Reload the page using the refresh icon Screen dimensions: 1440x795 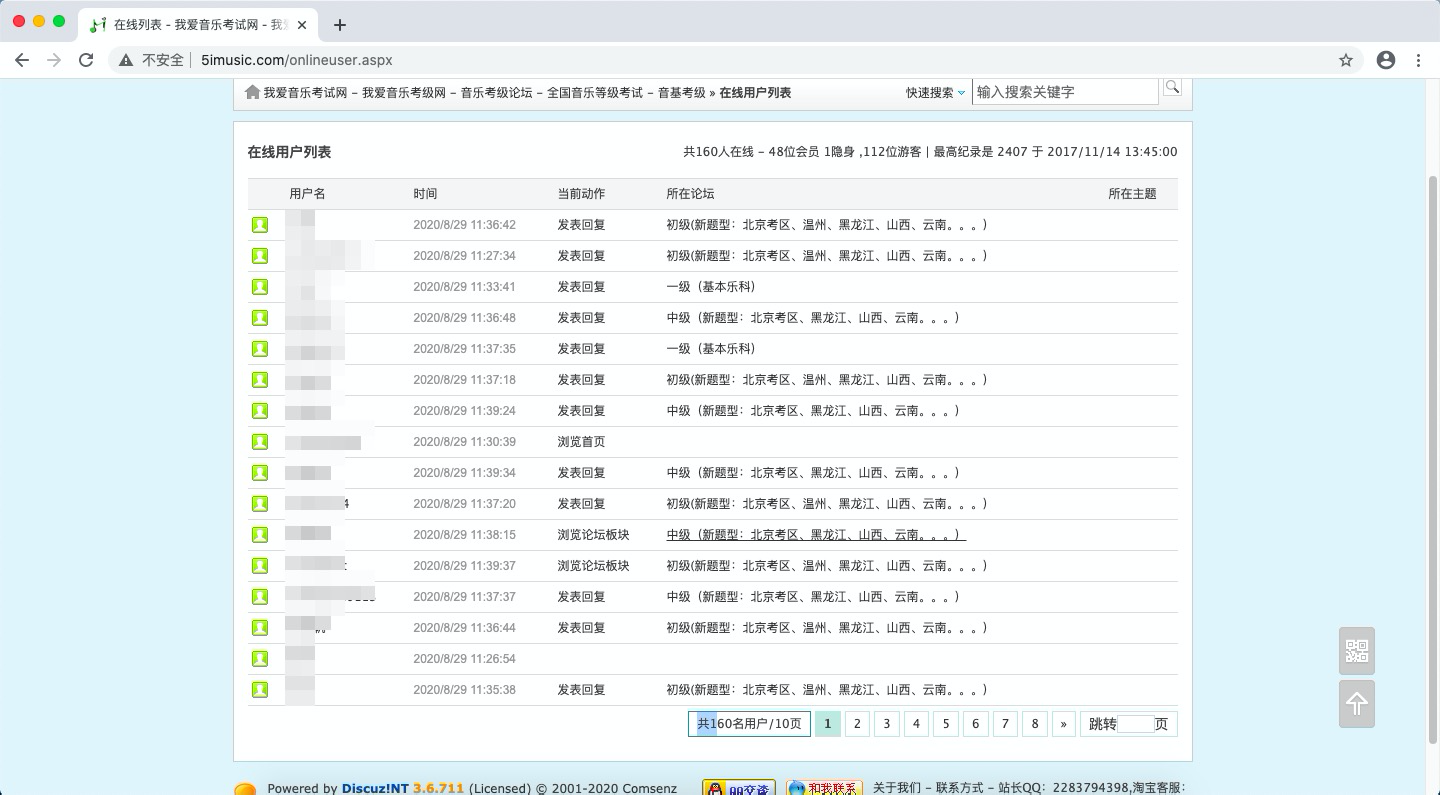click(86, 60)
